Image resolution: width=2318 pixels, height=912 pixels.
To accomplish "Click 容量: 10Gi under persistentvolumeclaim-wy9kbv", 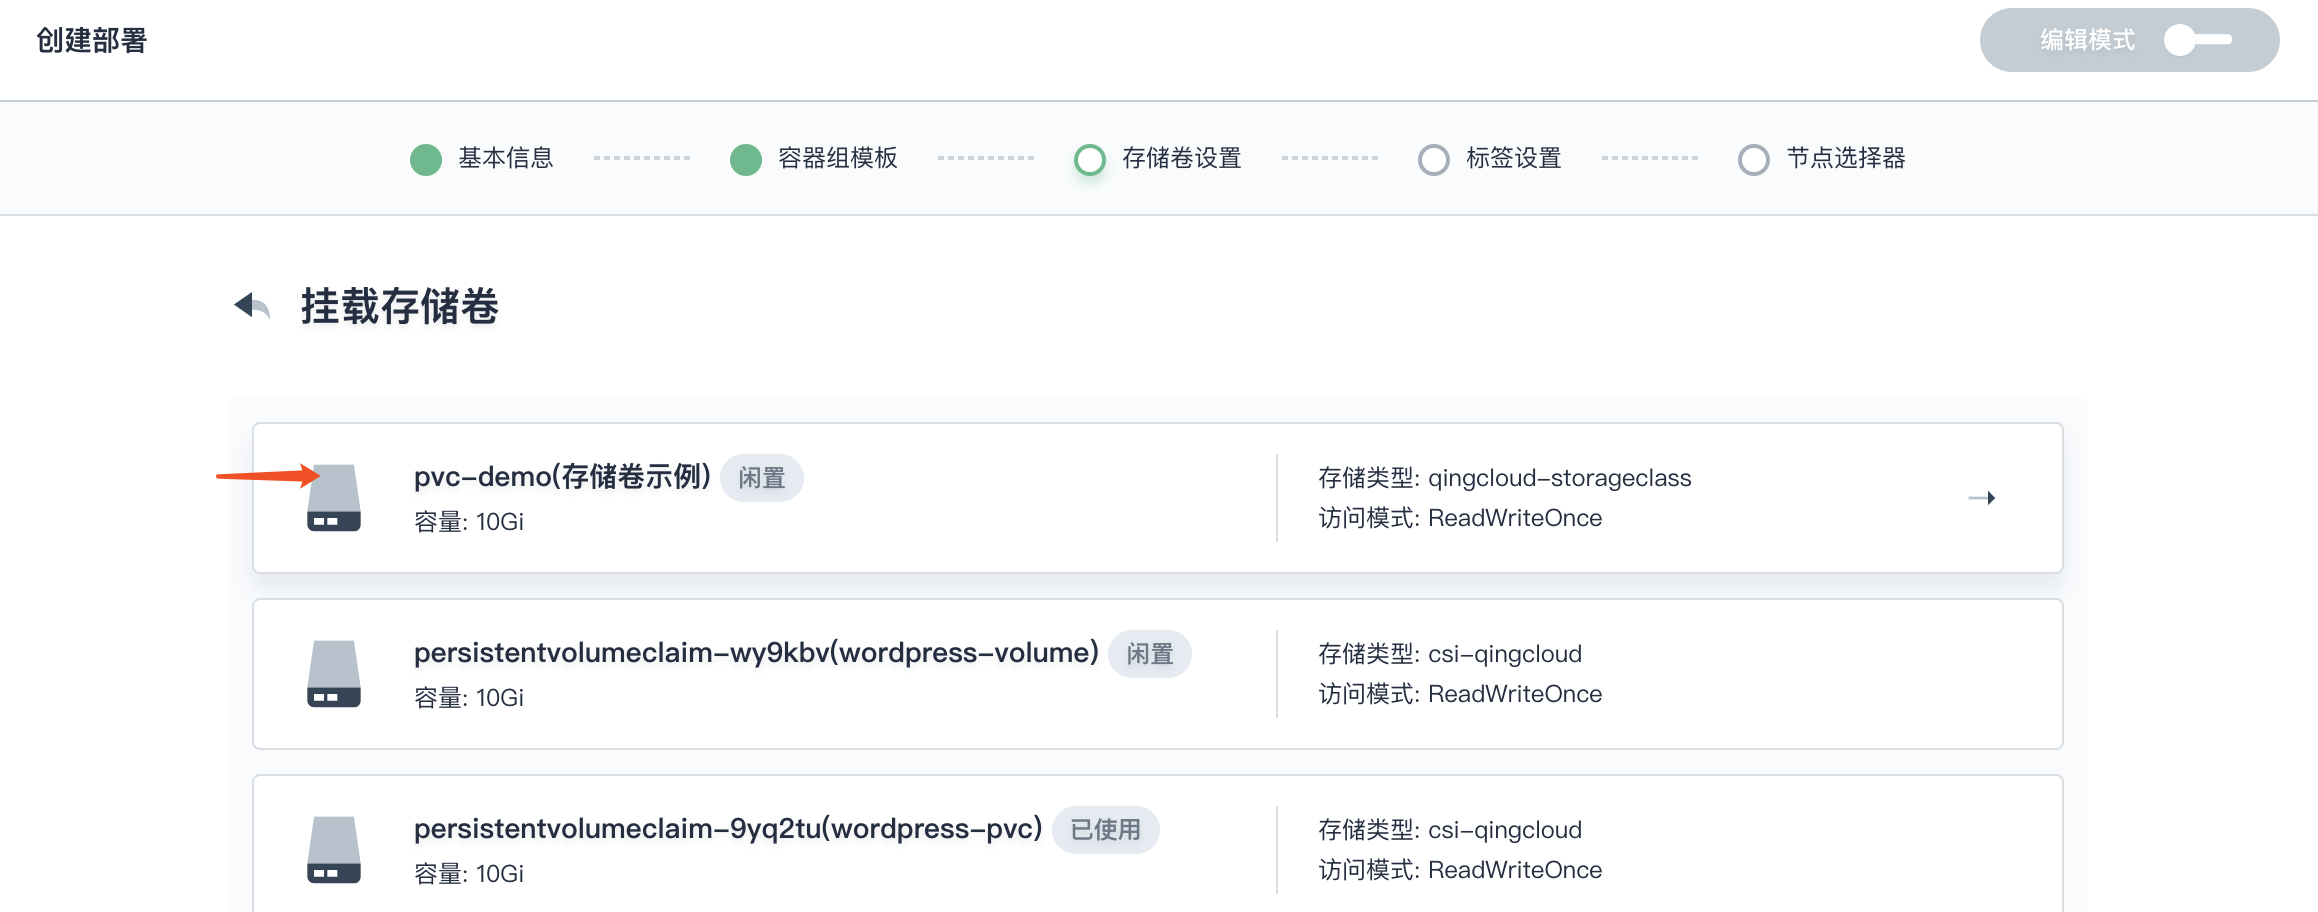I will click(469, 698).
